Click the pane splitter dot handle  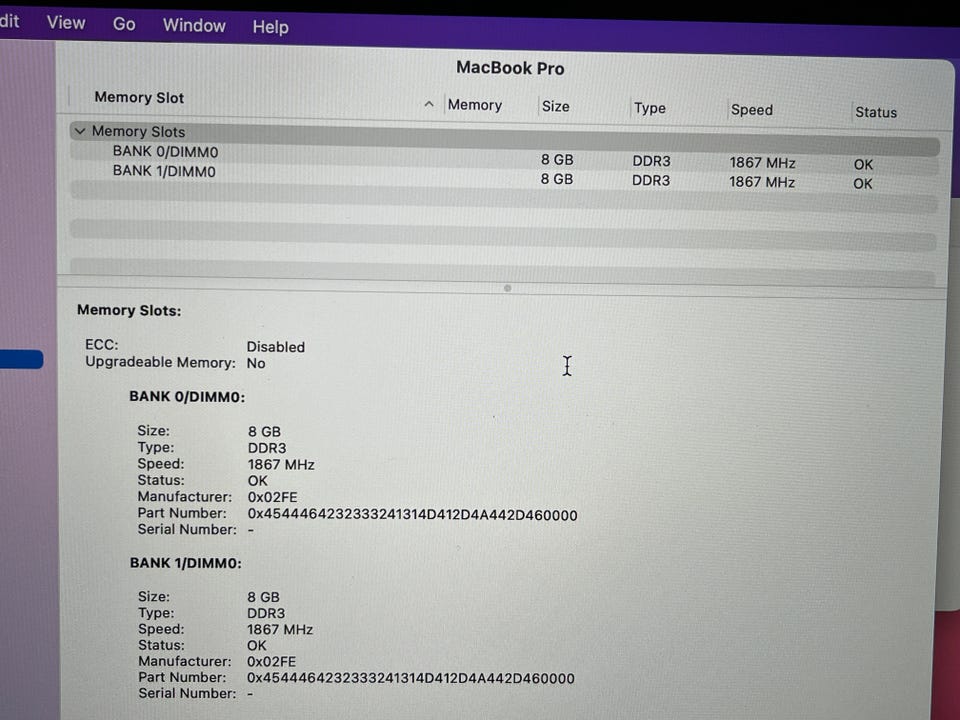pos(507,288)
